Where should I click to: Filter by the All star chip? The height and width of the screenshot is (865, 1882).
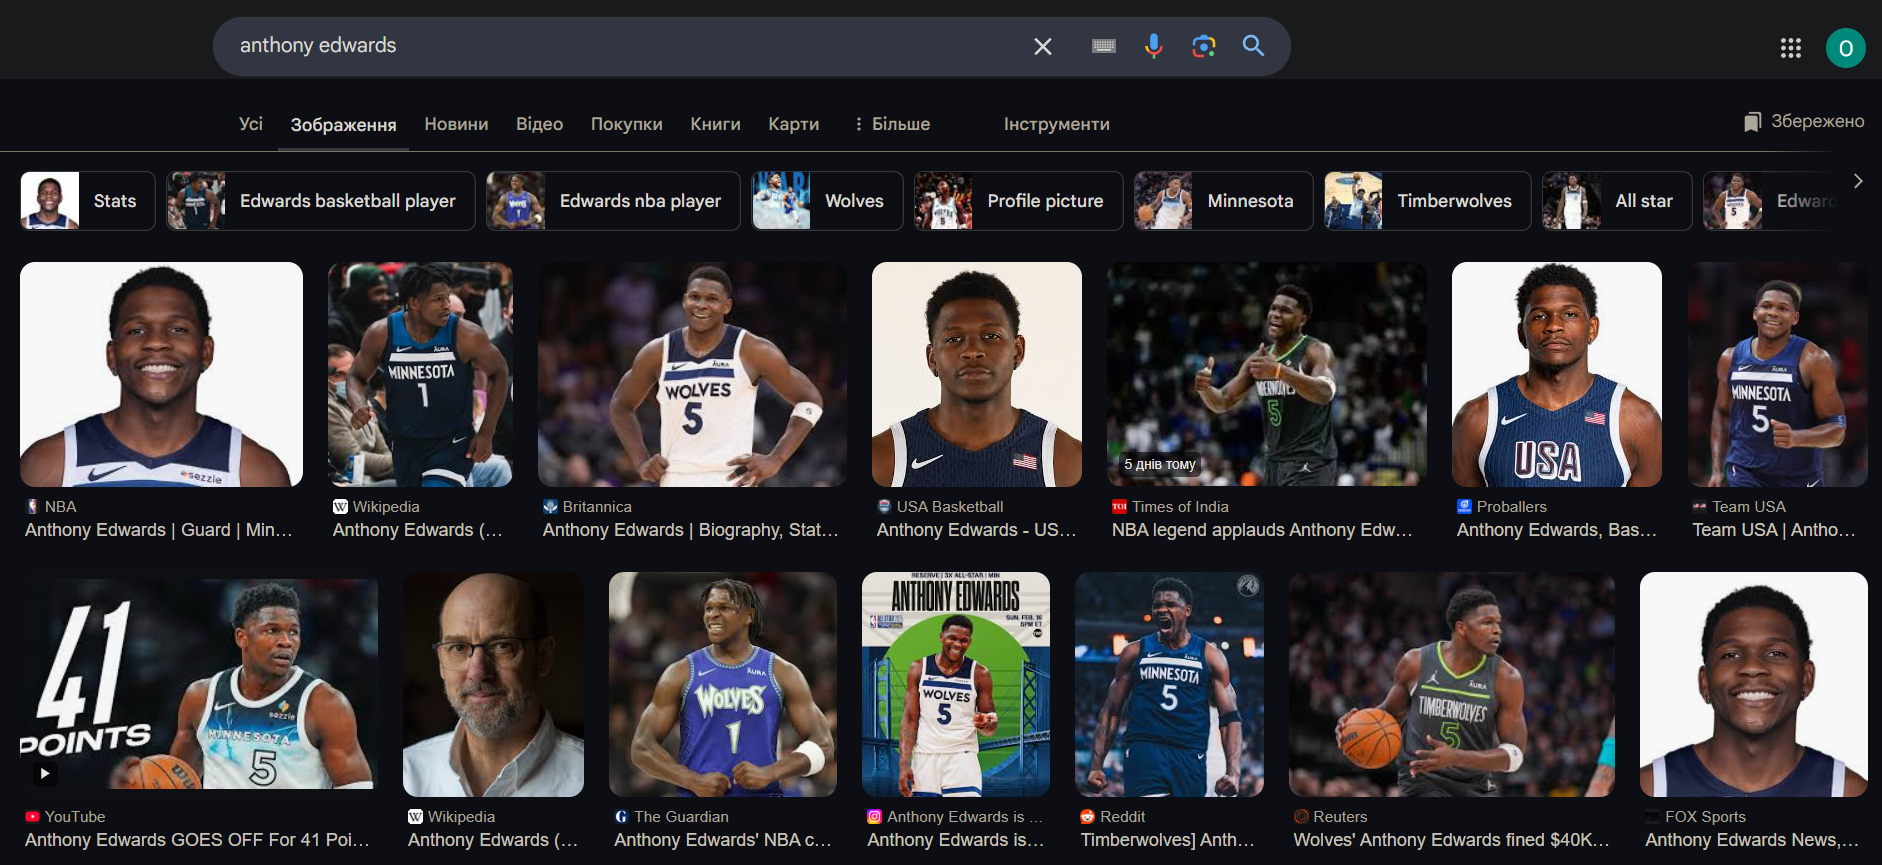1617,201
